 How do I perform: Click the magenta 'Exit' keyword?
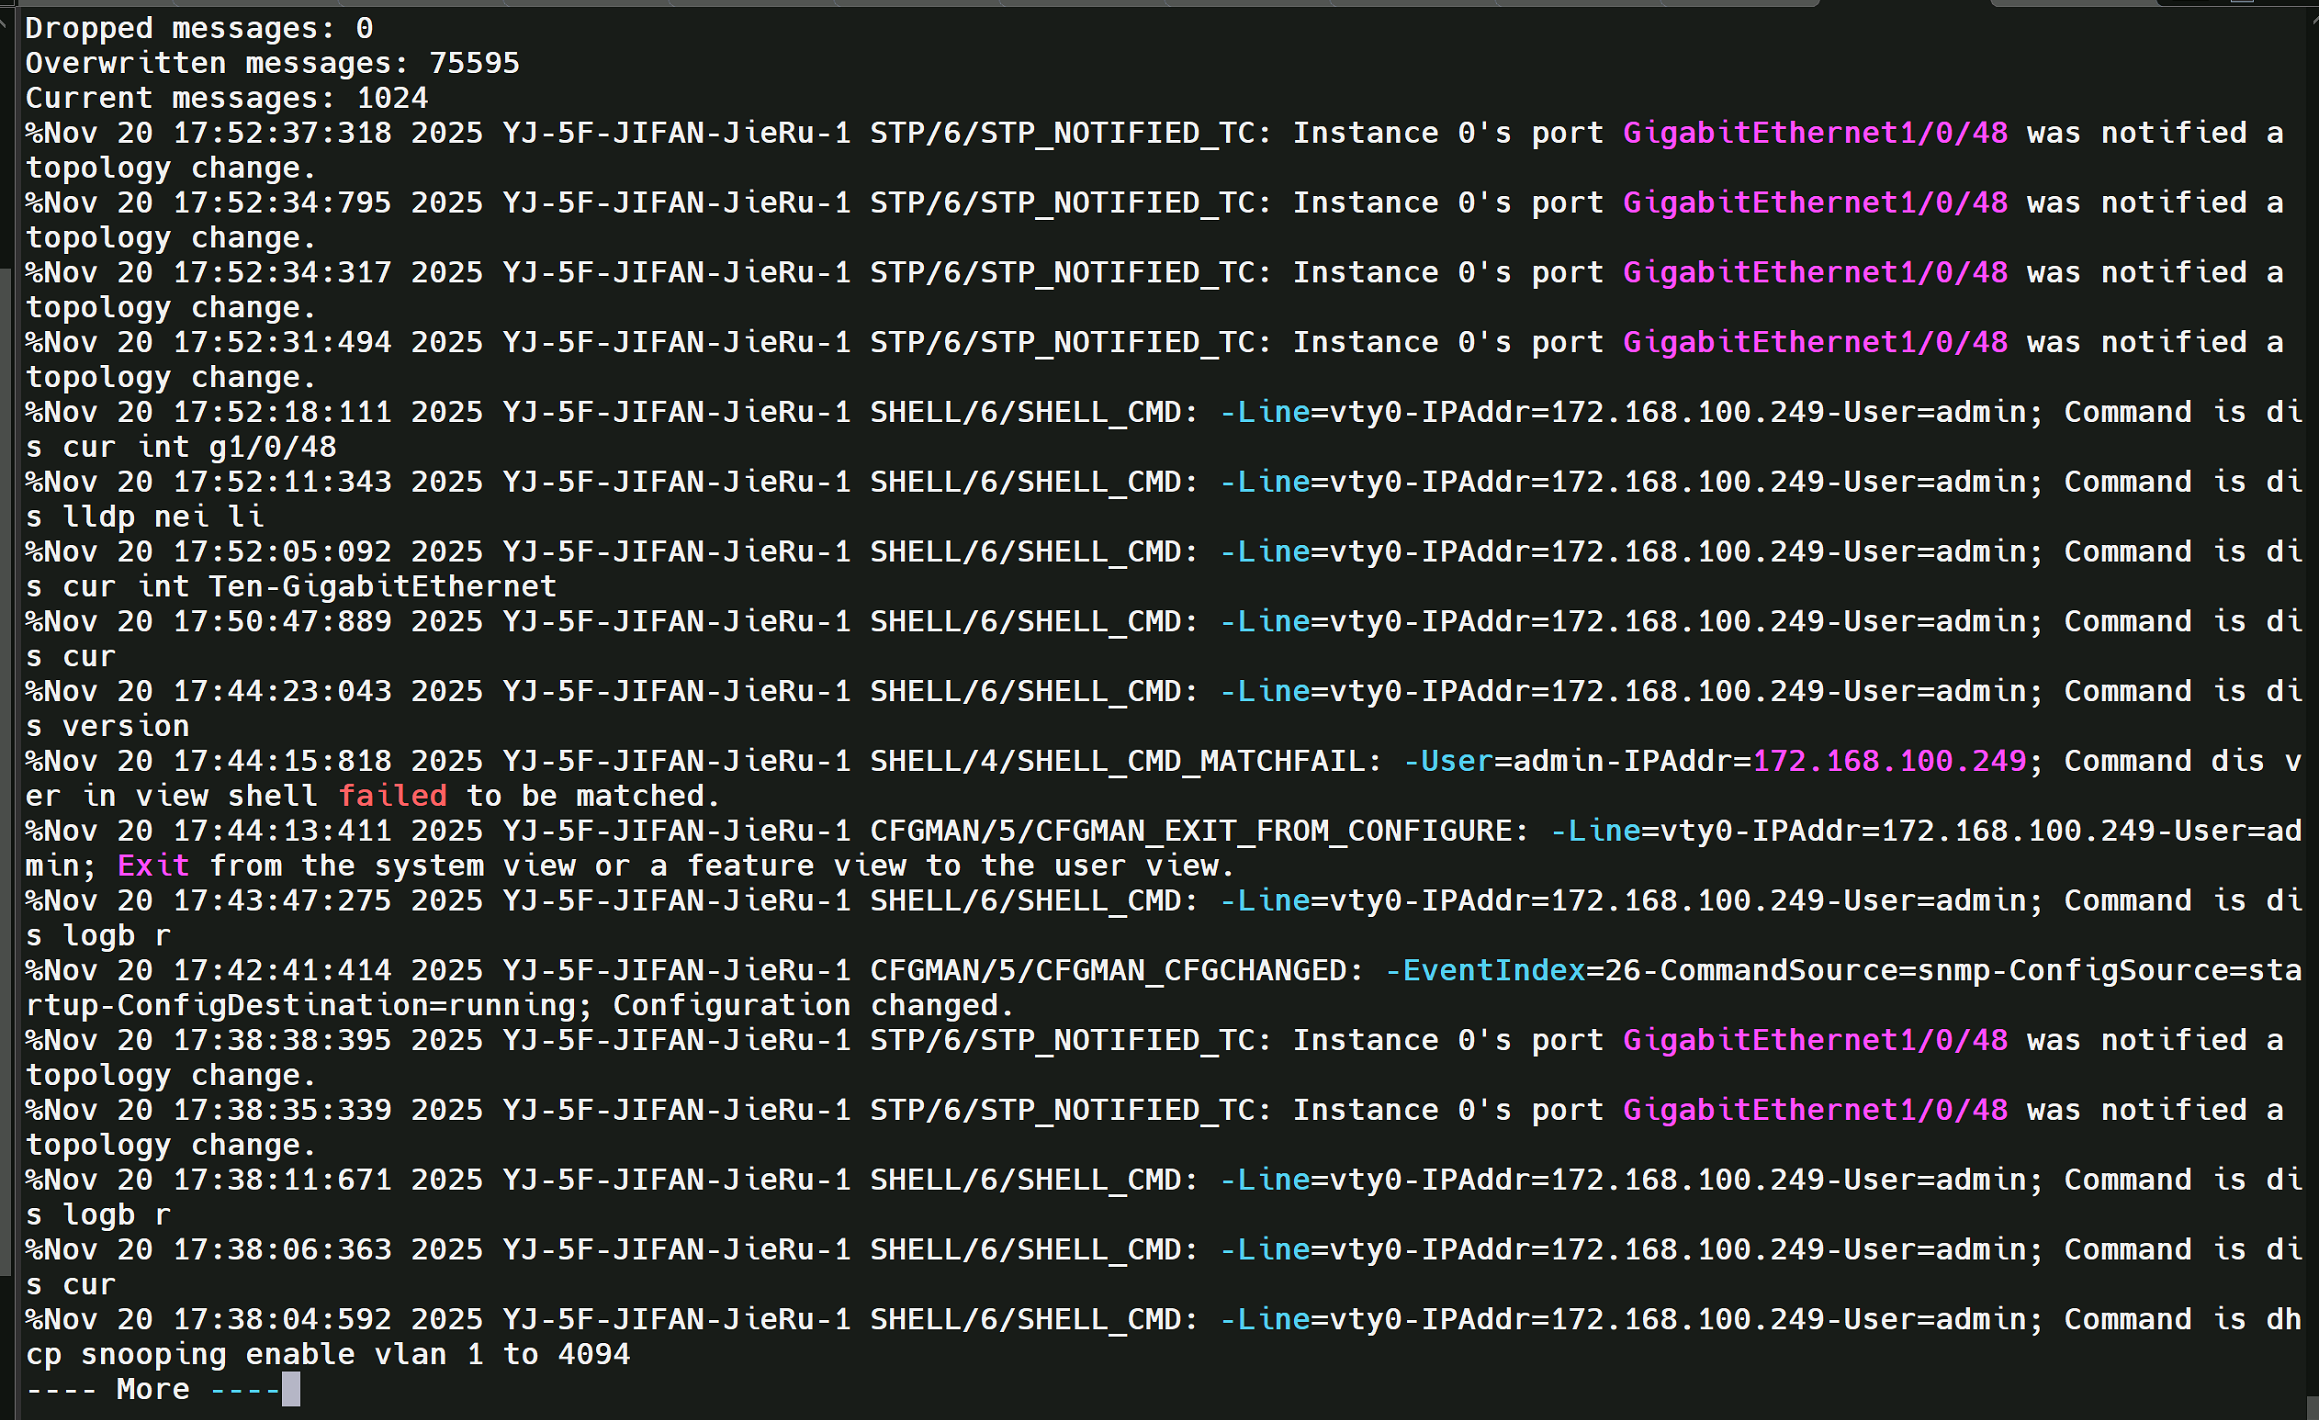[152, 866]
